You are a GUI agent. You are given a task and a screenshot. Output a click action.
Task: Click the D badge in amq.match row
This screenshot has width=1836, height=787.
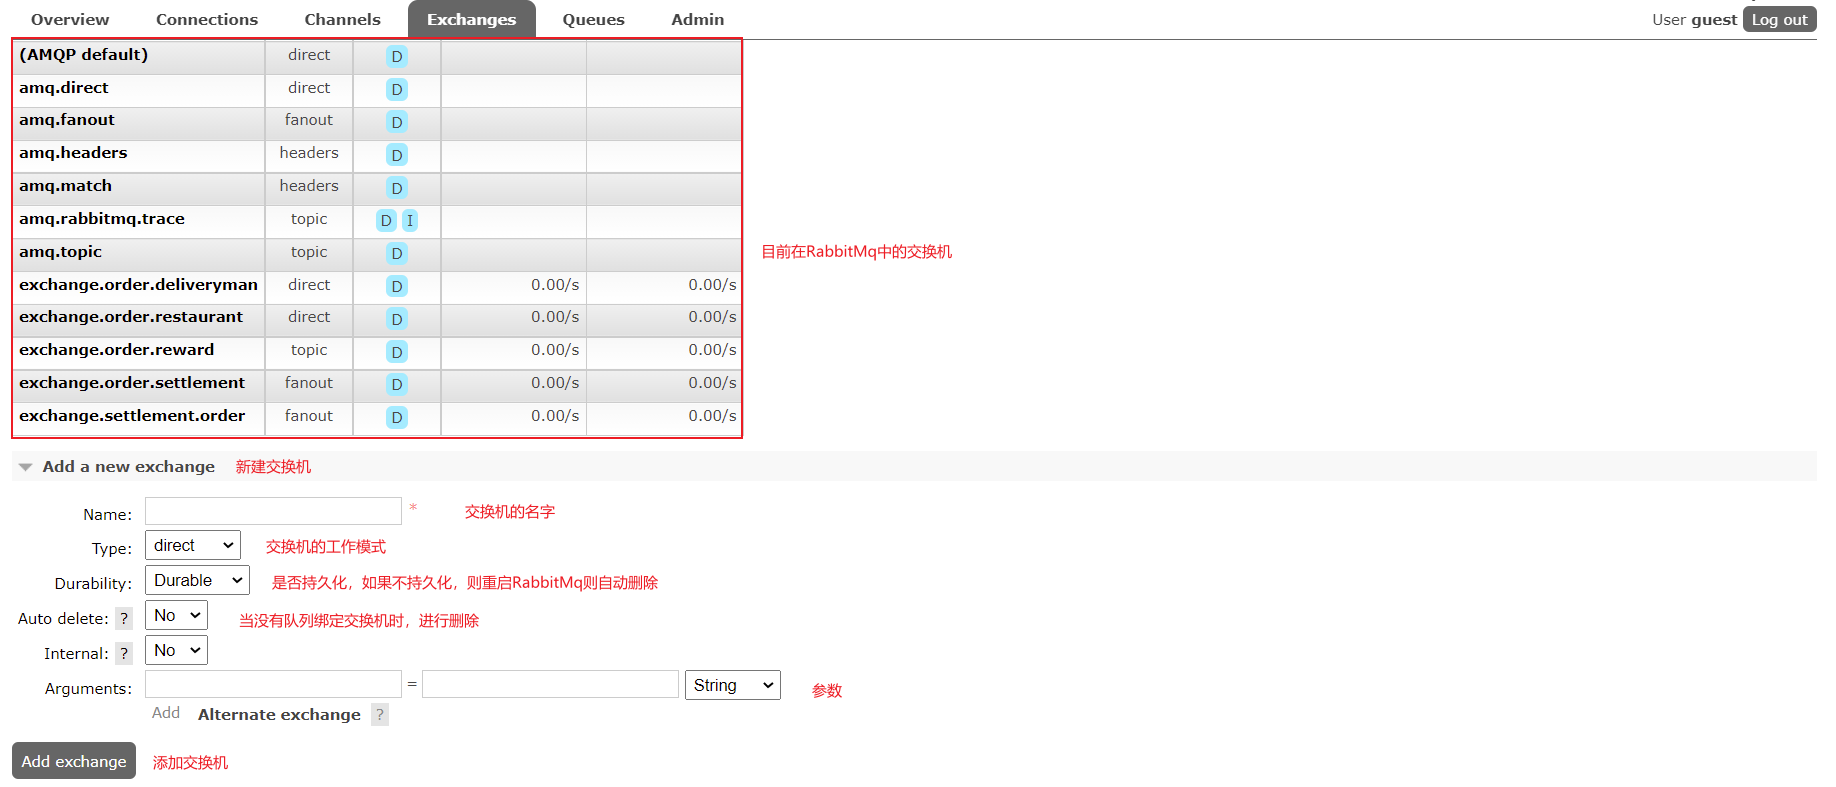point(397,188)
